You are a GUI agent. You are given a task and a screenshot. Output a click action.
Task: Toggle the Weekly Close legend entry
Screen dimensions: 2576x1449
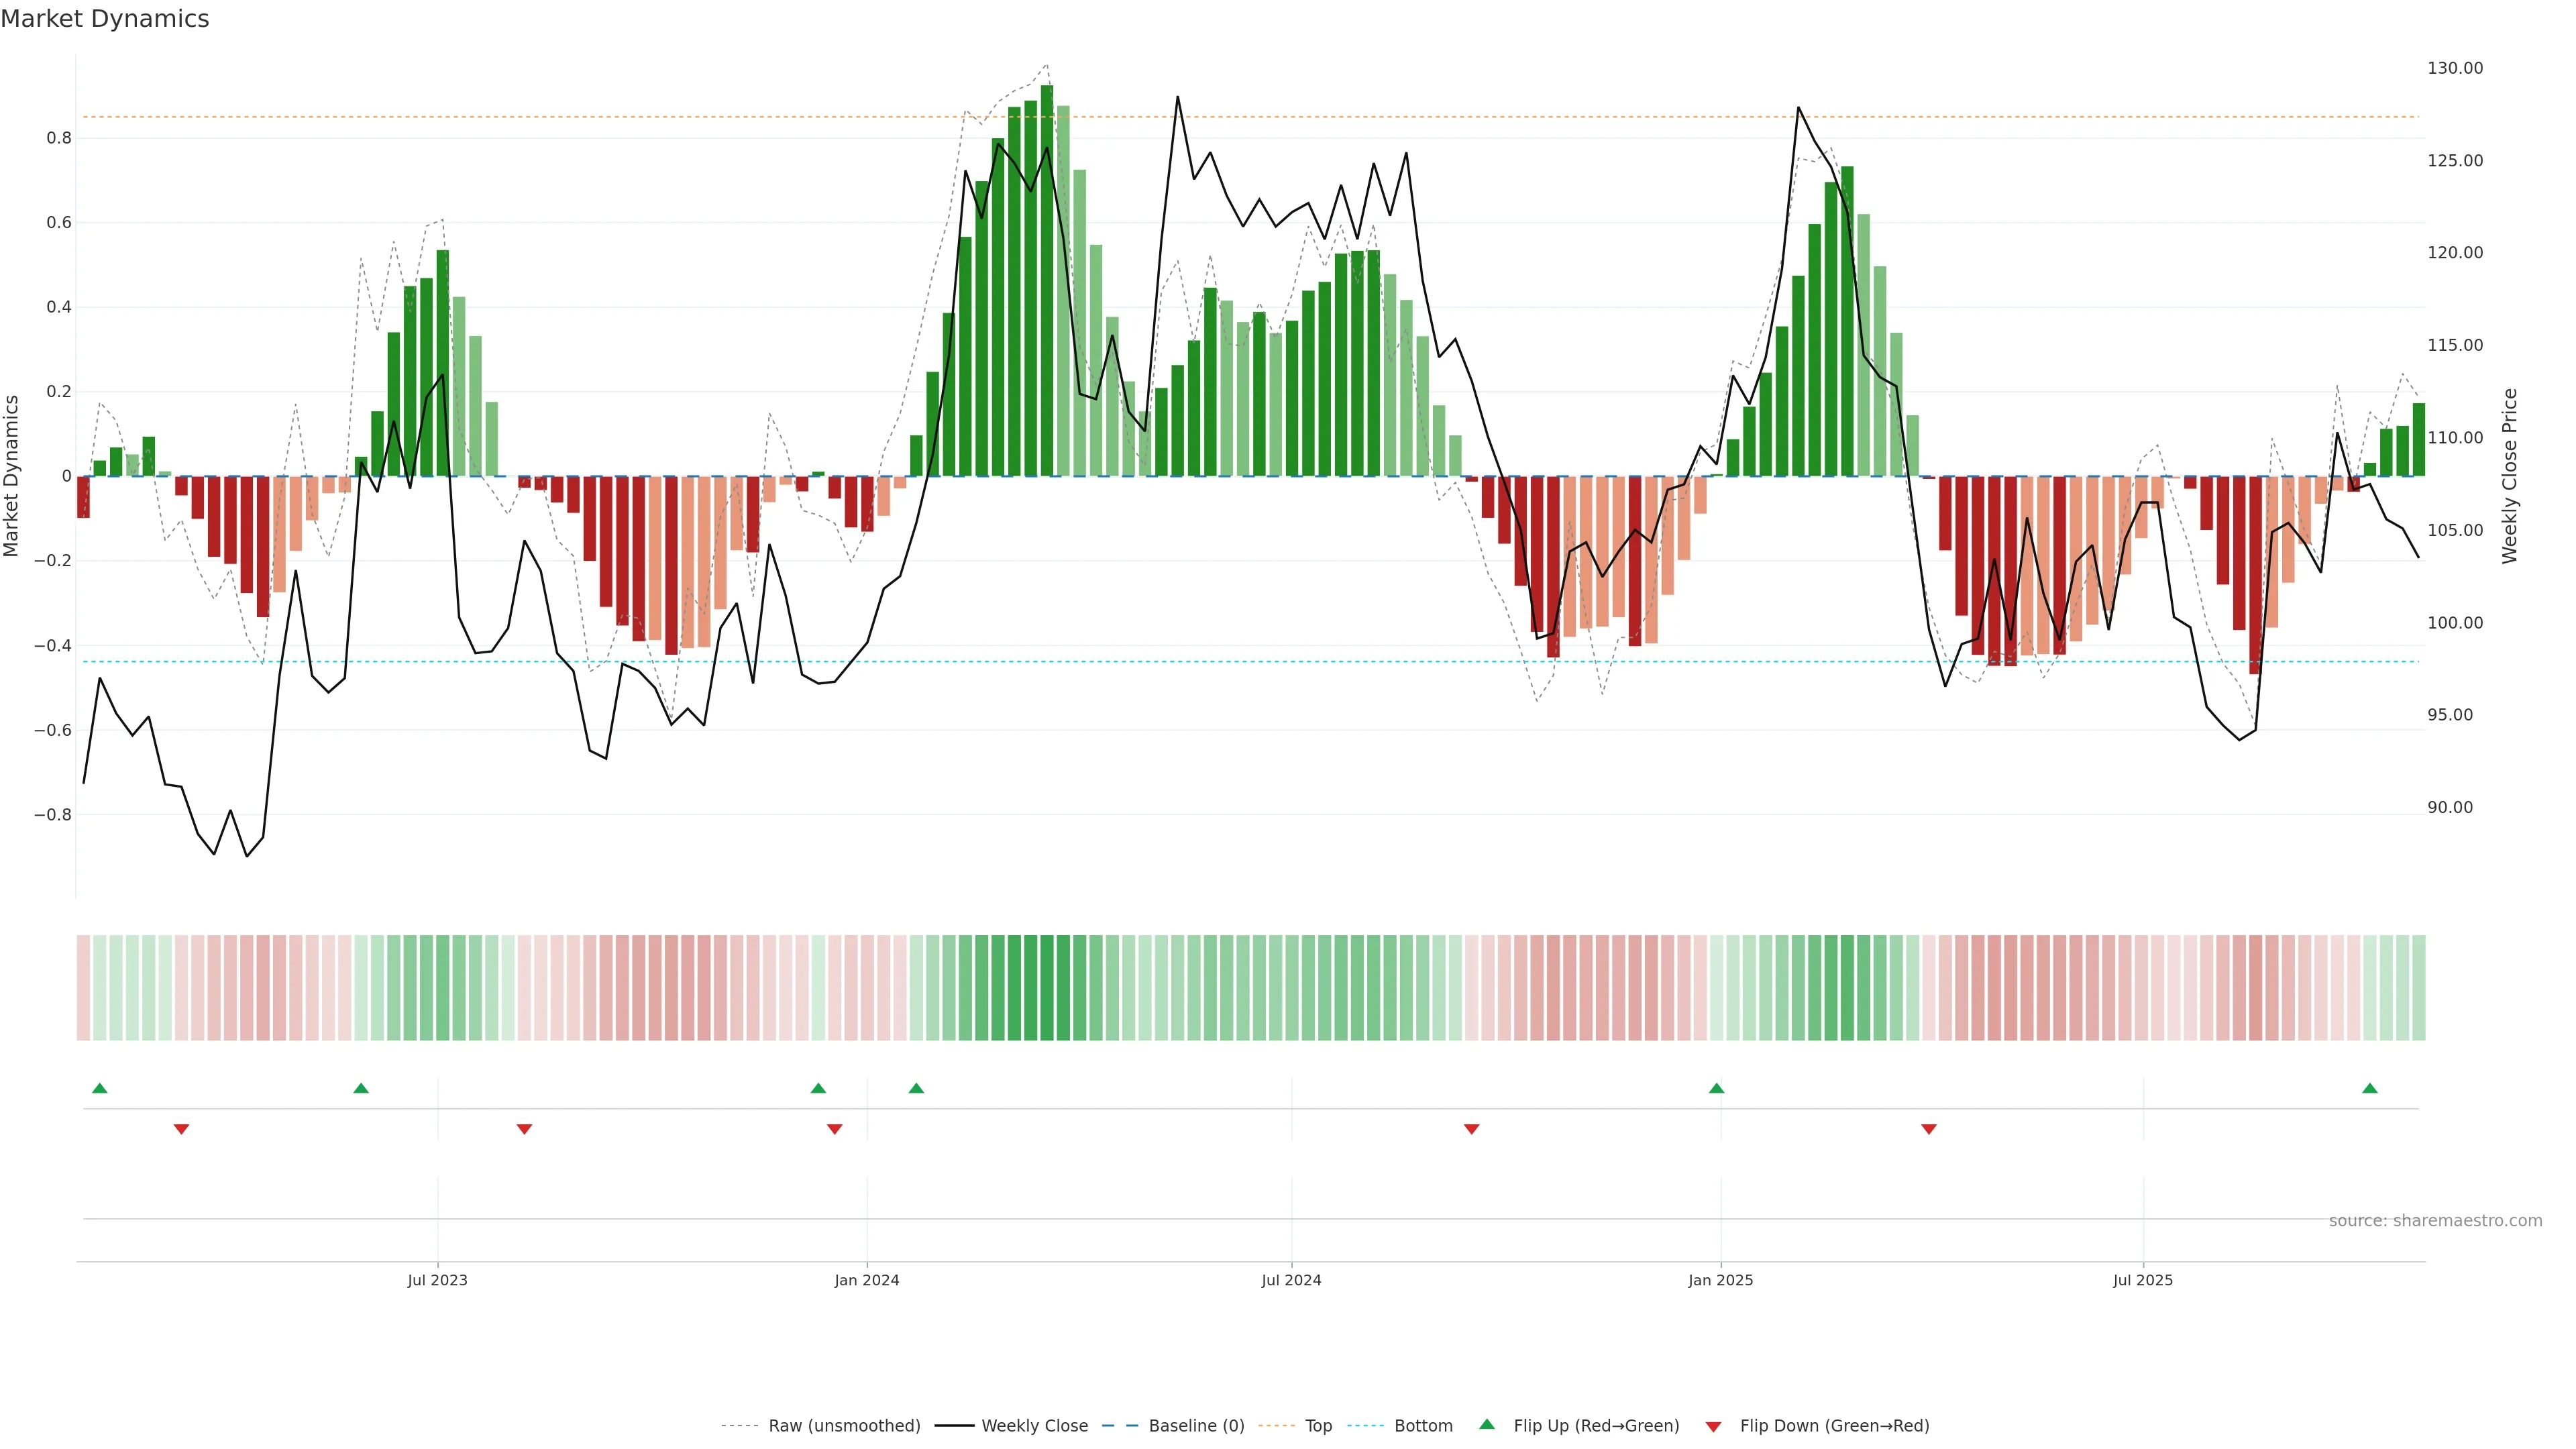pos(1034,1426)
